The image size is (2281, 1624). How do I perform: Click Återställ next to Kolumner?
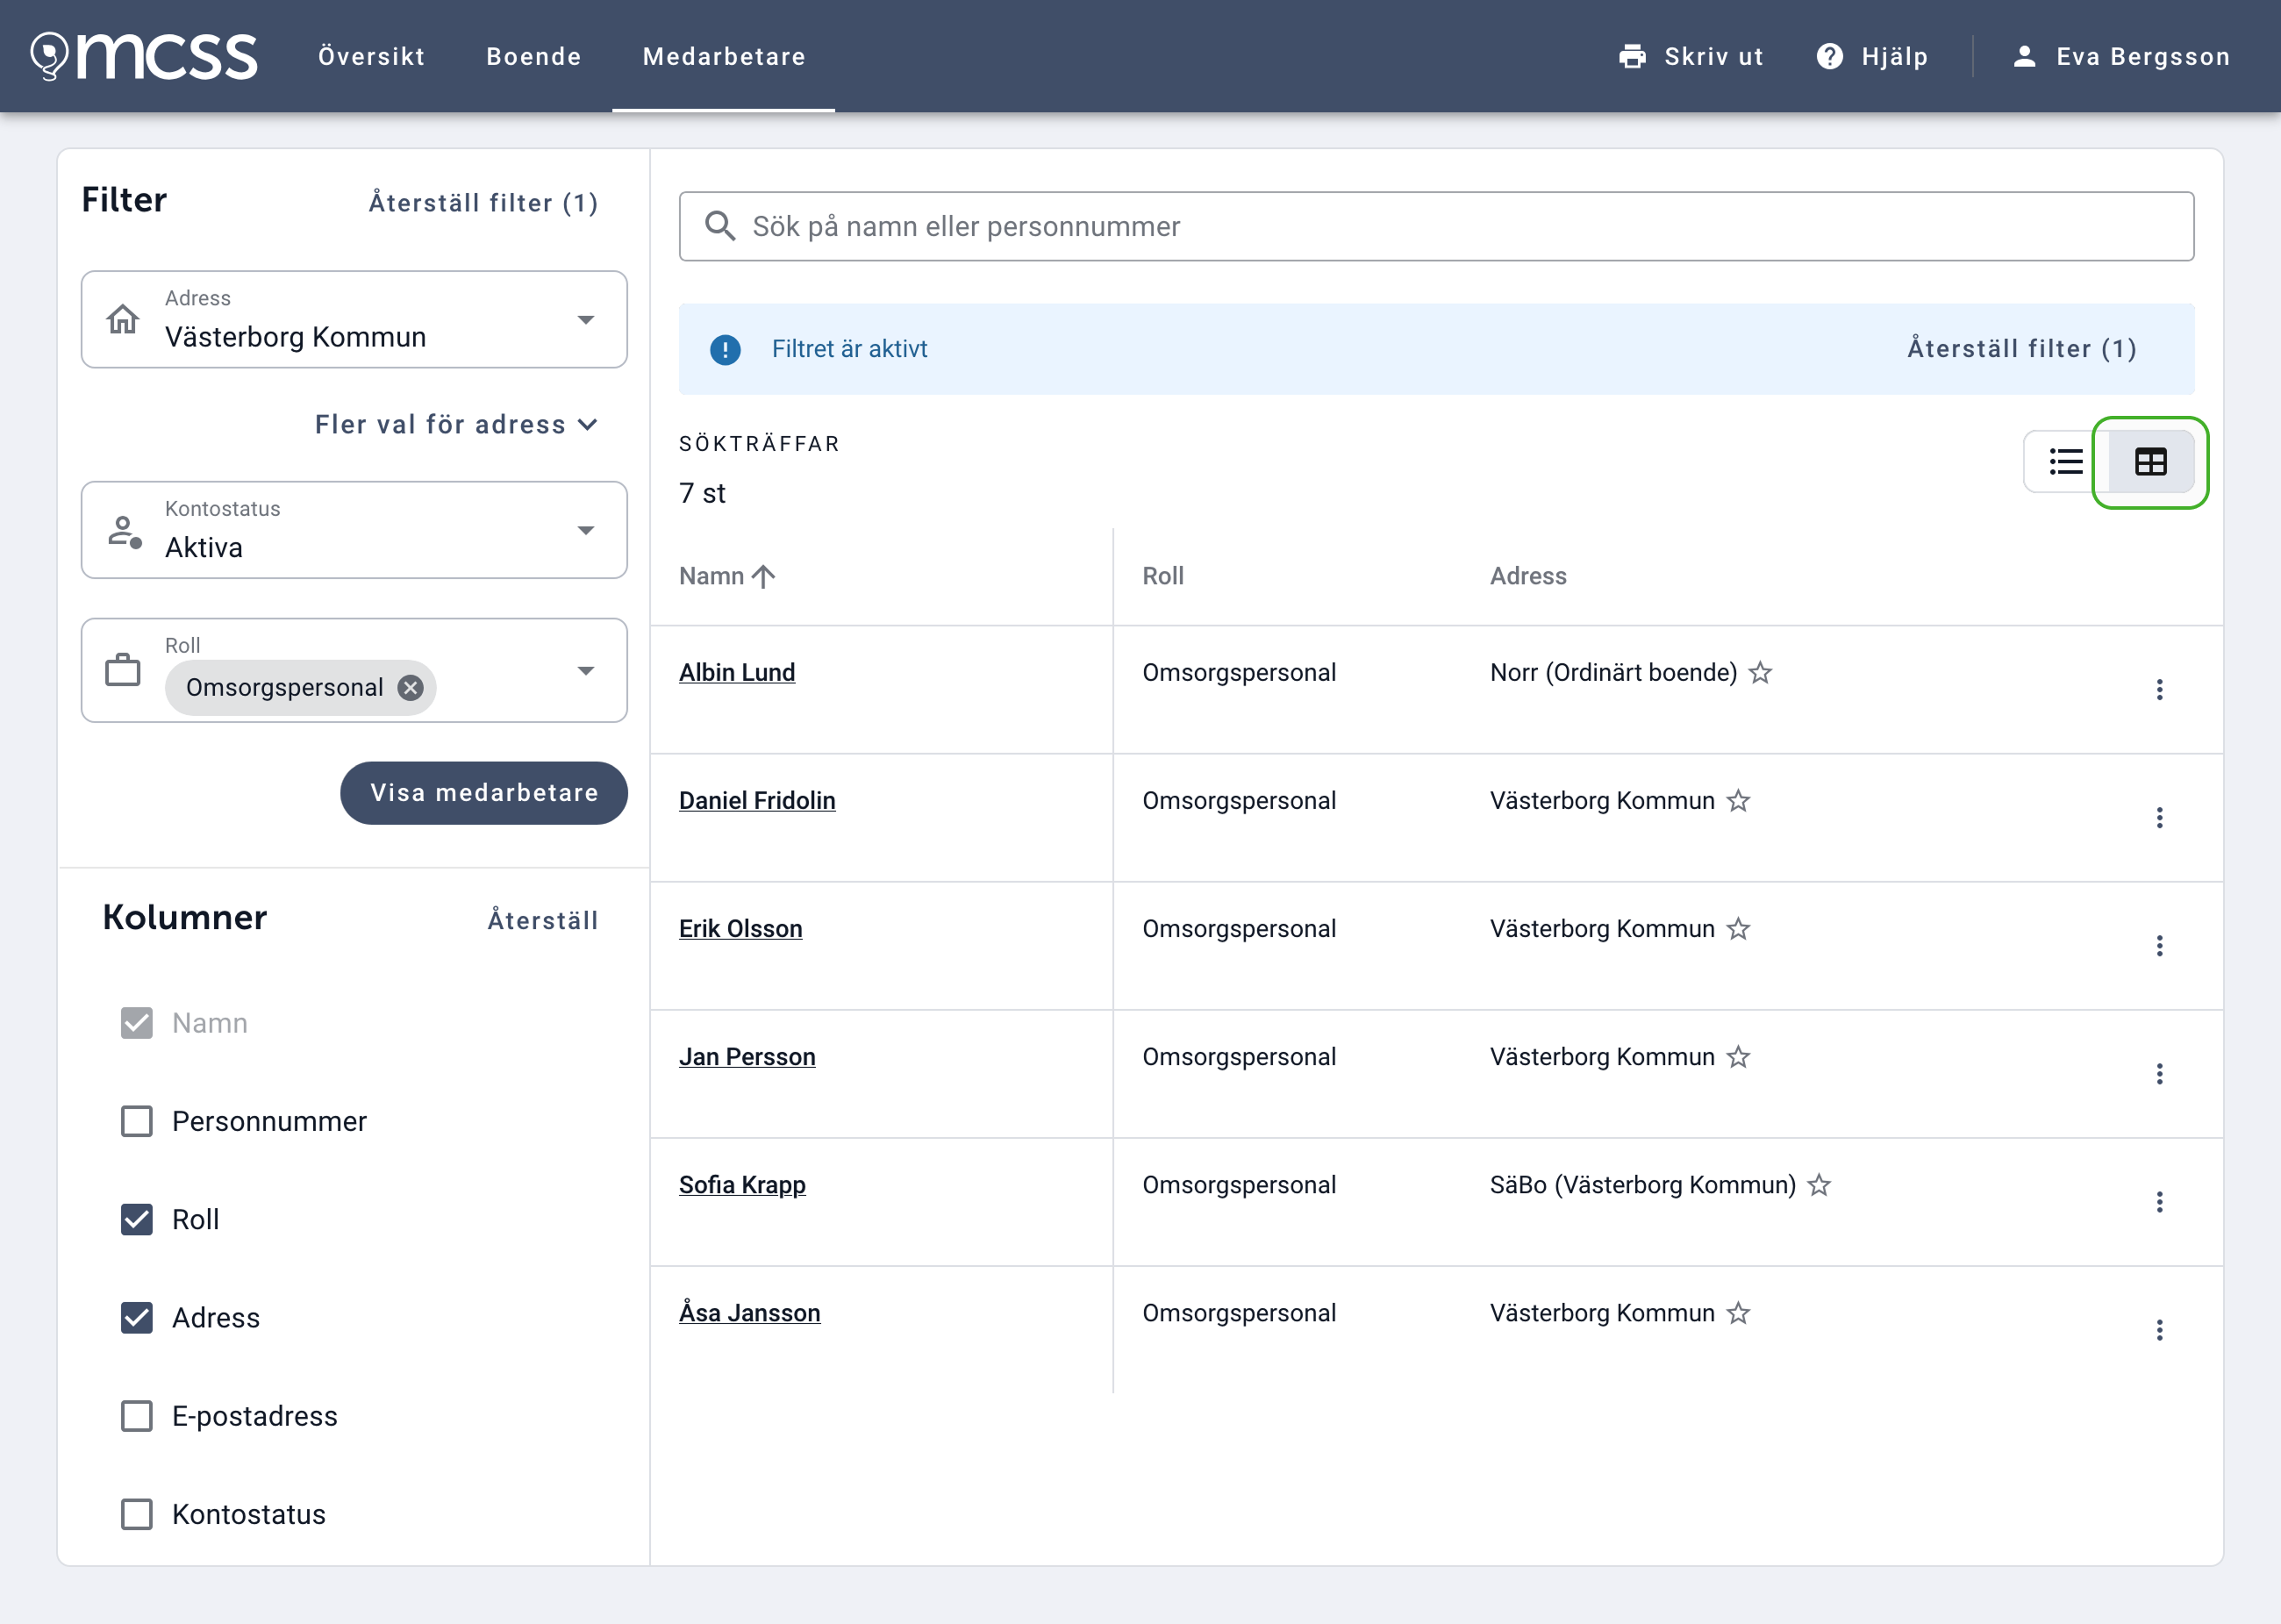click(543, 920)
